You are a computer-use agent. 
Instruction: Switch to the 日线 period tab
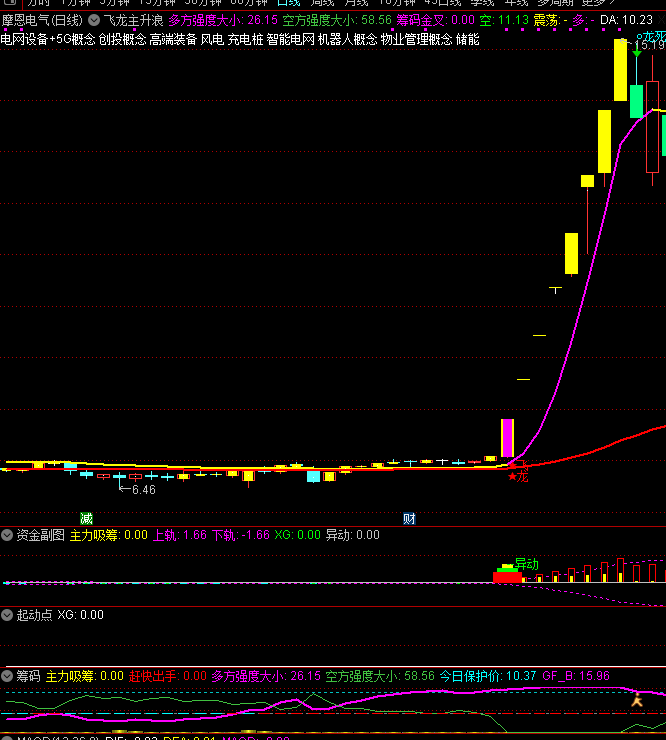pos(288,3)
